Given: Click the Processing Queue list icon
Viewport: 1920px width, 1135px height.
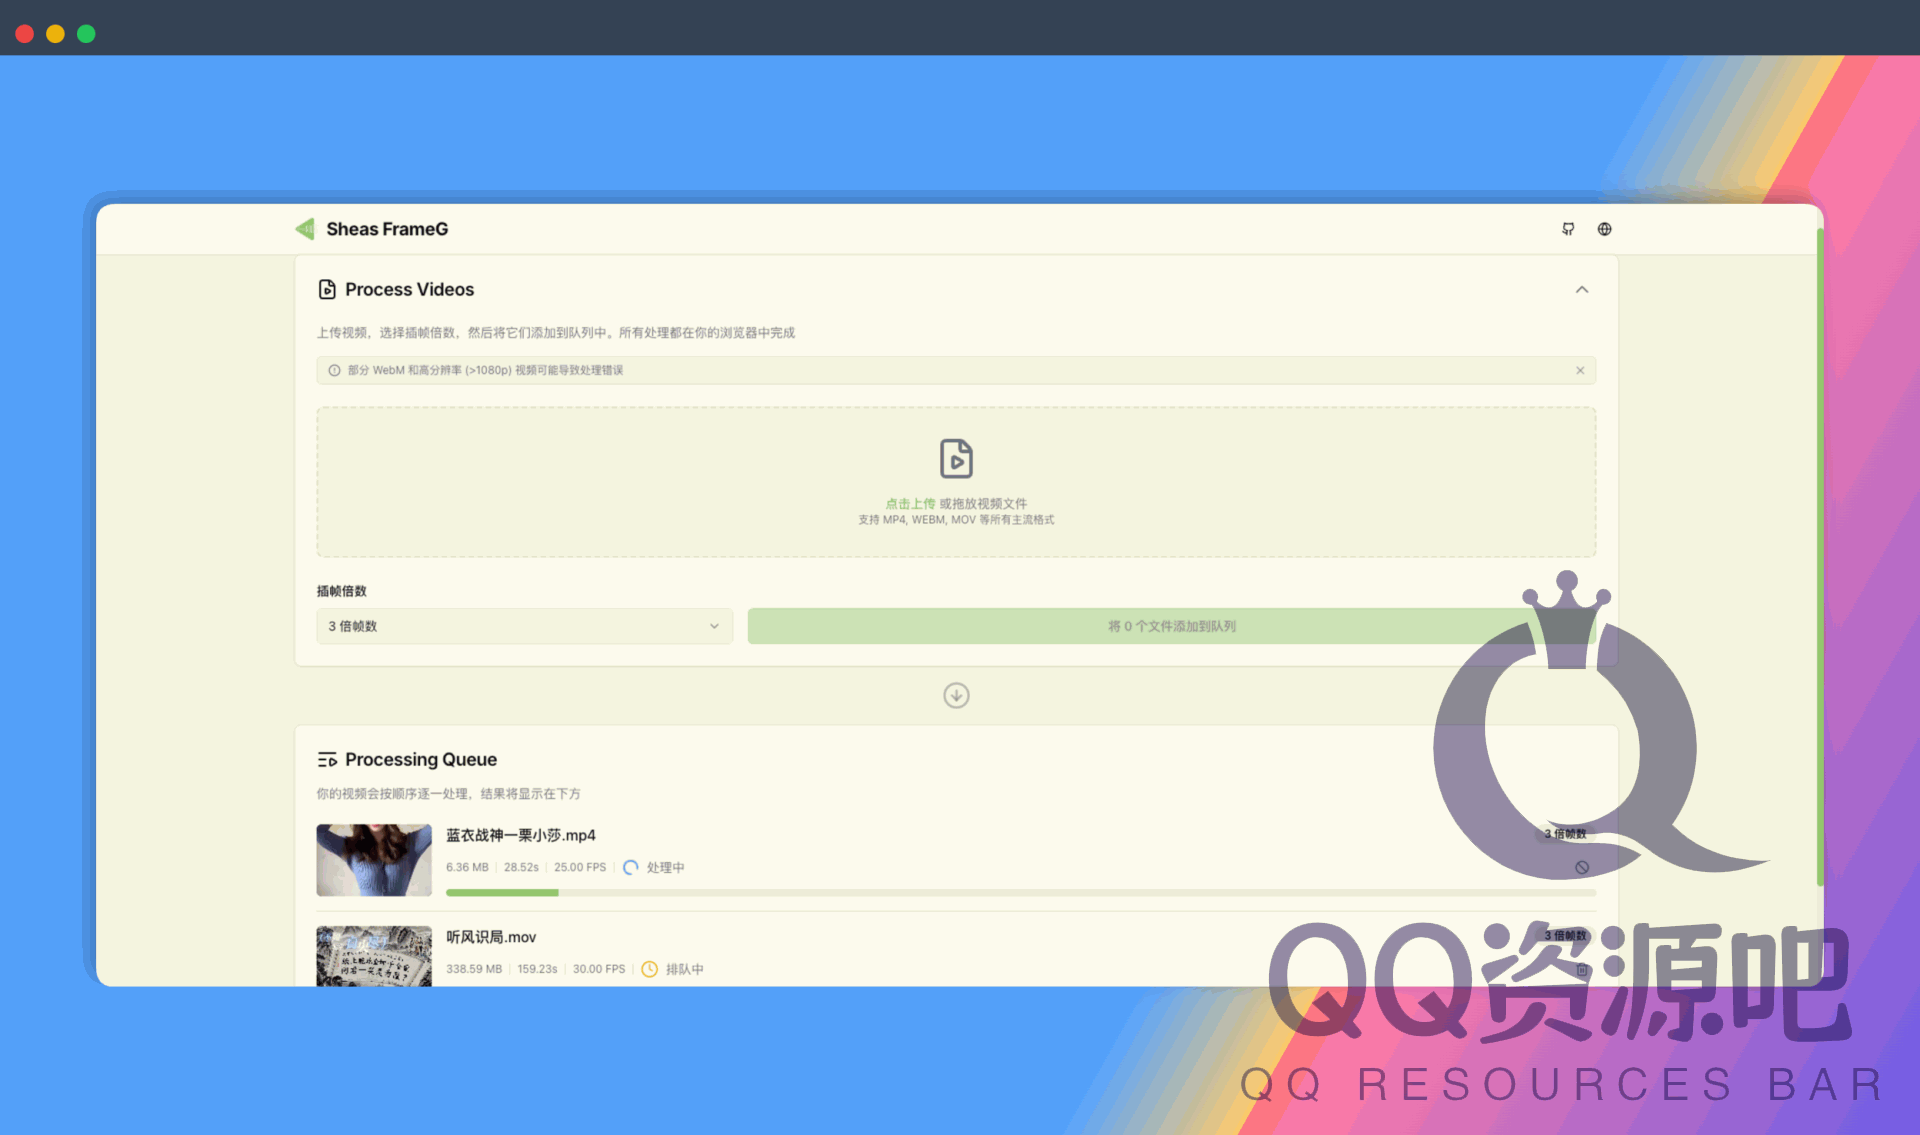Looking at the screenshot, I should click(x=327, y=760).
